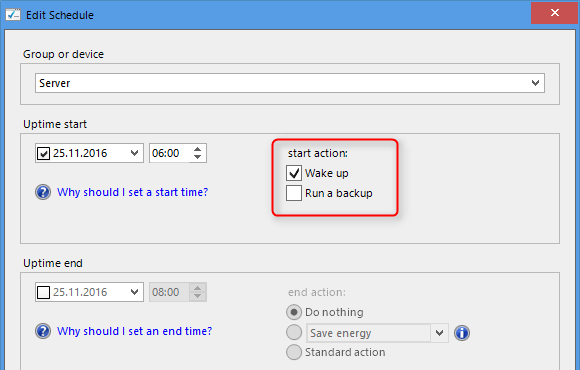Open the blue info icon next to Save energy
The image size is (580, 370).
click(462, 333)
